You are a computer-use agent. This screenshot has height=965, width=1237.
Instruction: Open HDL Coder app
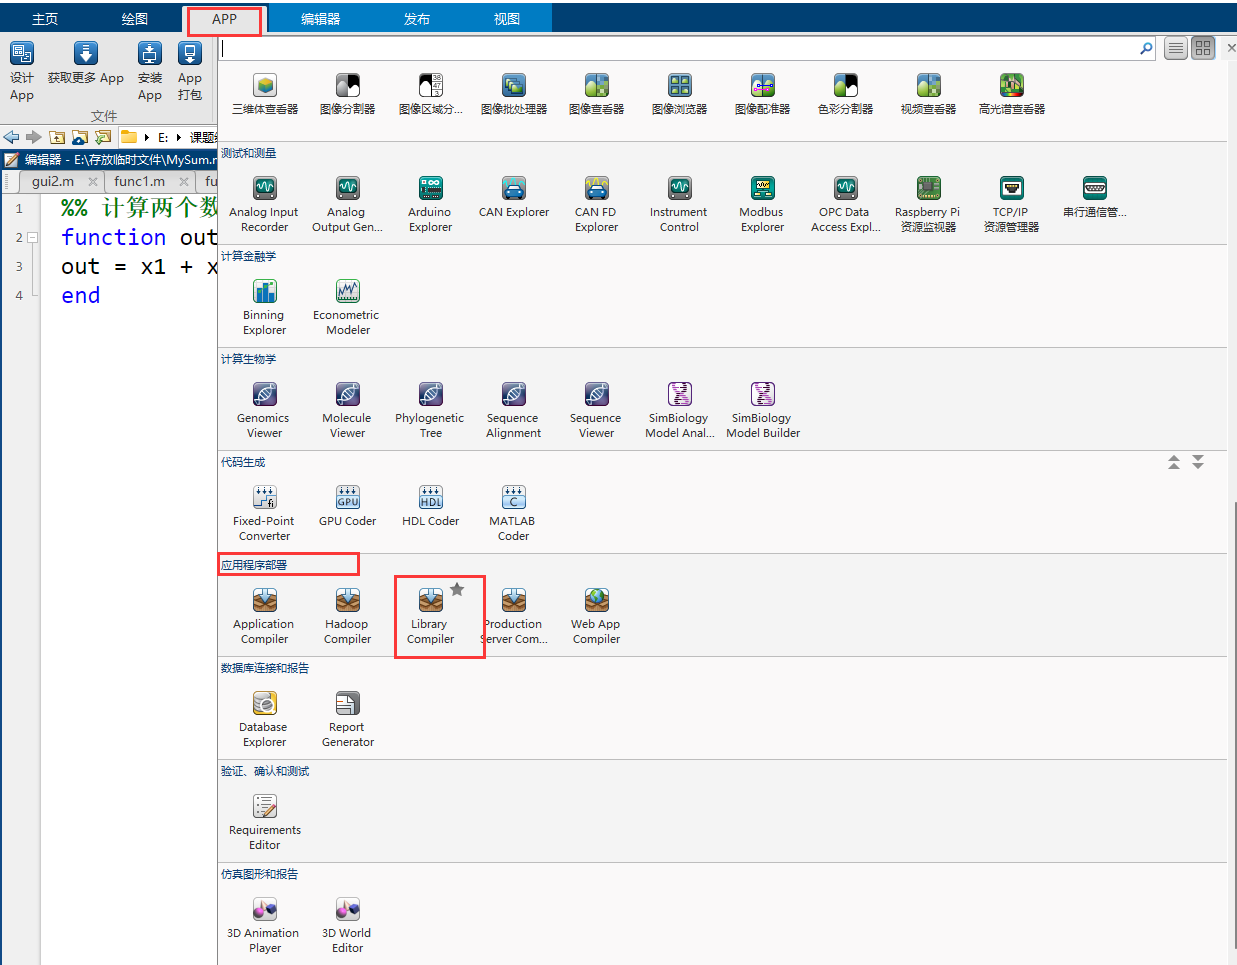point(430,506)
